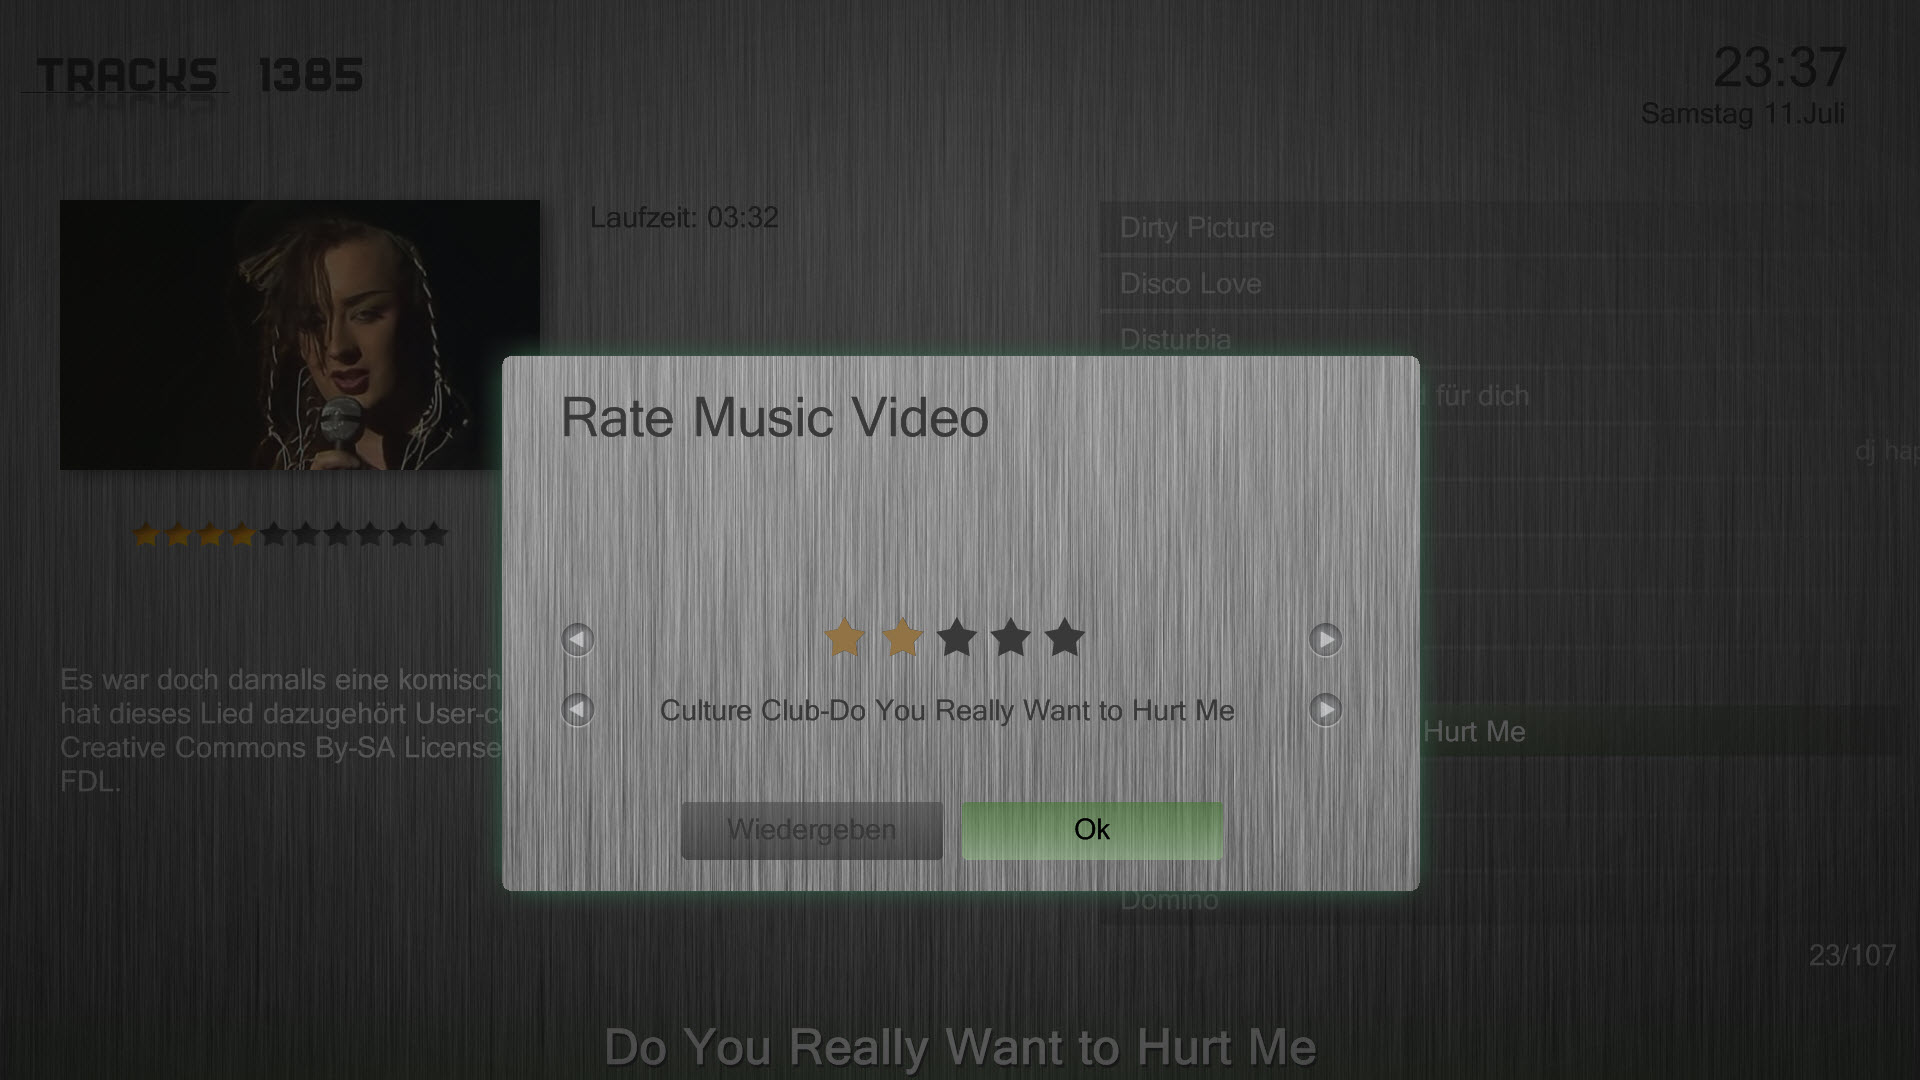
Task: Select Dirty Picture in track list
Action: (x=1197, y=228)
